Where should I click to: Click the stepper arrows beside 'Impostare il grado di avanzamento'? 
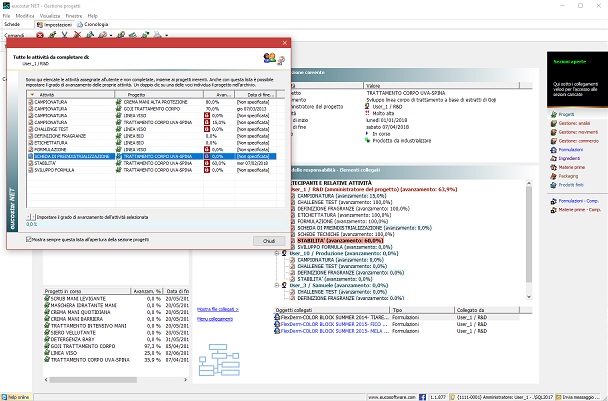click(31, 217)
